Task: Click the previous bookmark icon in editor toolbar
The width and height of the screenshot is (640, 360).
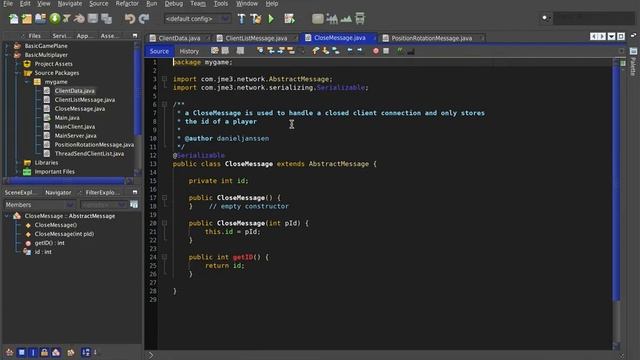Action: point(316,51)
